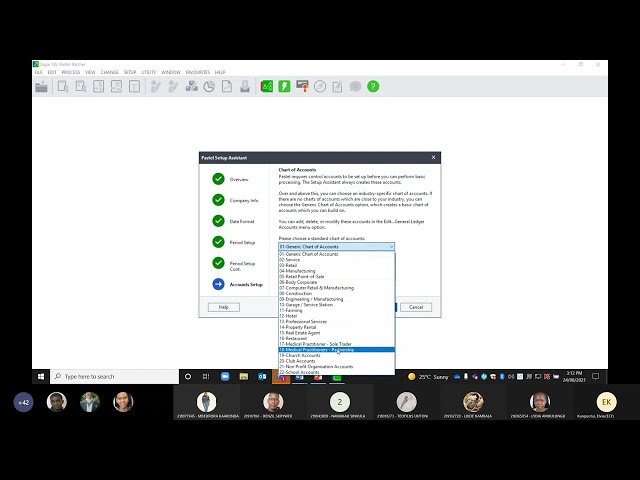This screenshot has height=480, width=640.
Task: Click the green lightning bolt toolbar icon
Action: [284, 87]
